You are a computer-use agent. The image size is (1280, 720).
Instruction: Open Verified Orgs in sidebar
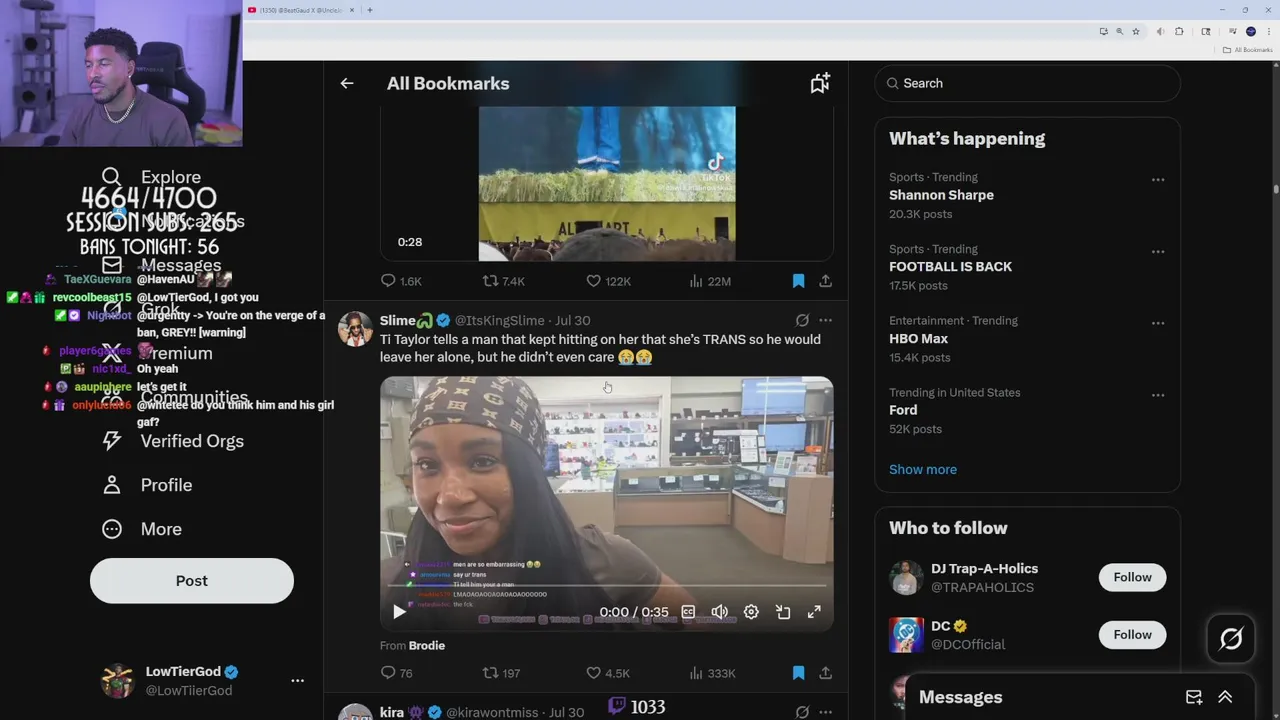pyautogui.click(x=172, y=441)
